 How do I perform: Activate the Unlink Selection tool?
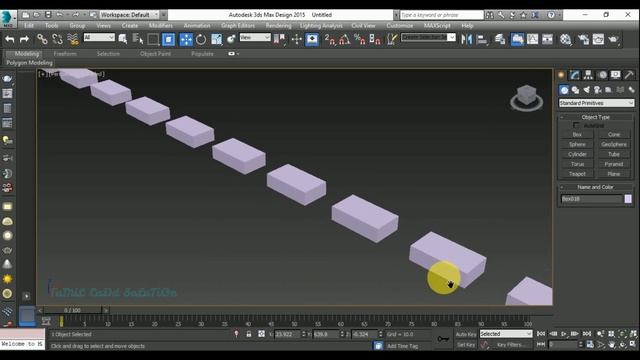pyautogui.click(x=58, y=39)
